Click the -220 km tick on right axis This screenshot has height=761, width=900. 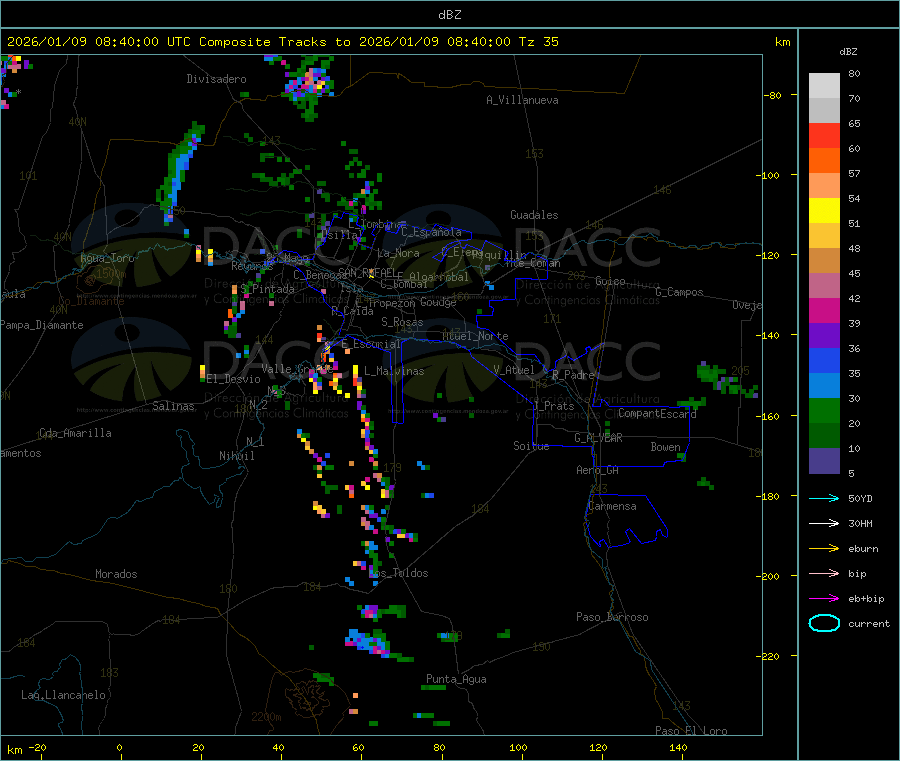[770, 656]
